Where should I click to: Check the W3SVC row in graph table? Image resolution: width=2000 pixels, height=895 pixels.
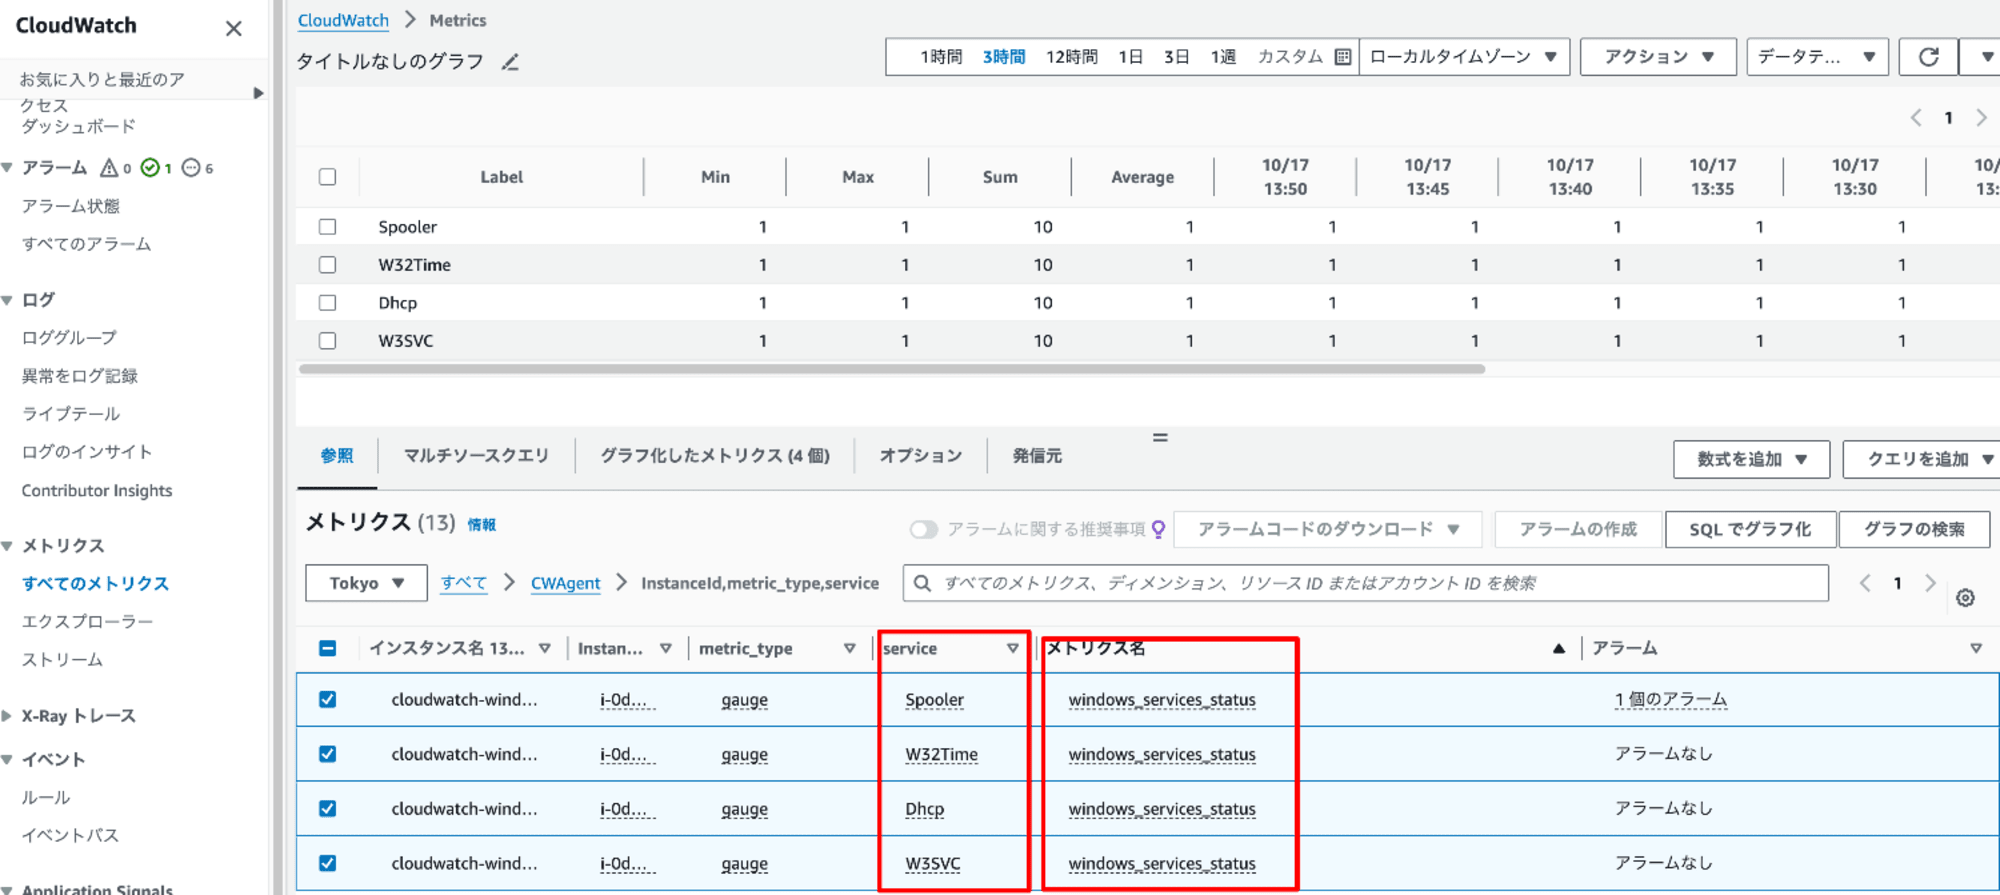pos(327,341)
